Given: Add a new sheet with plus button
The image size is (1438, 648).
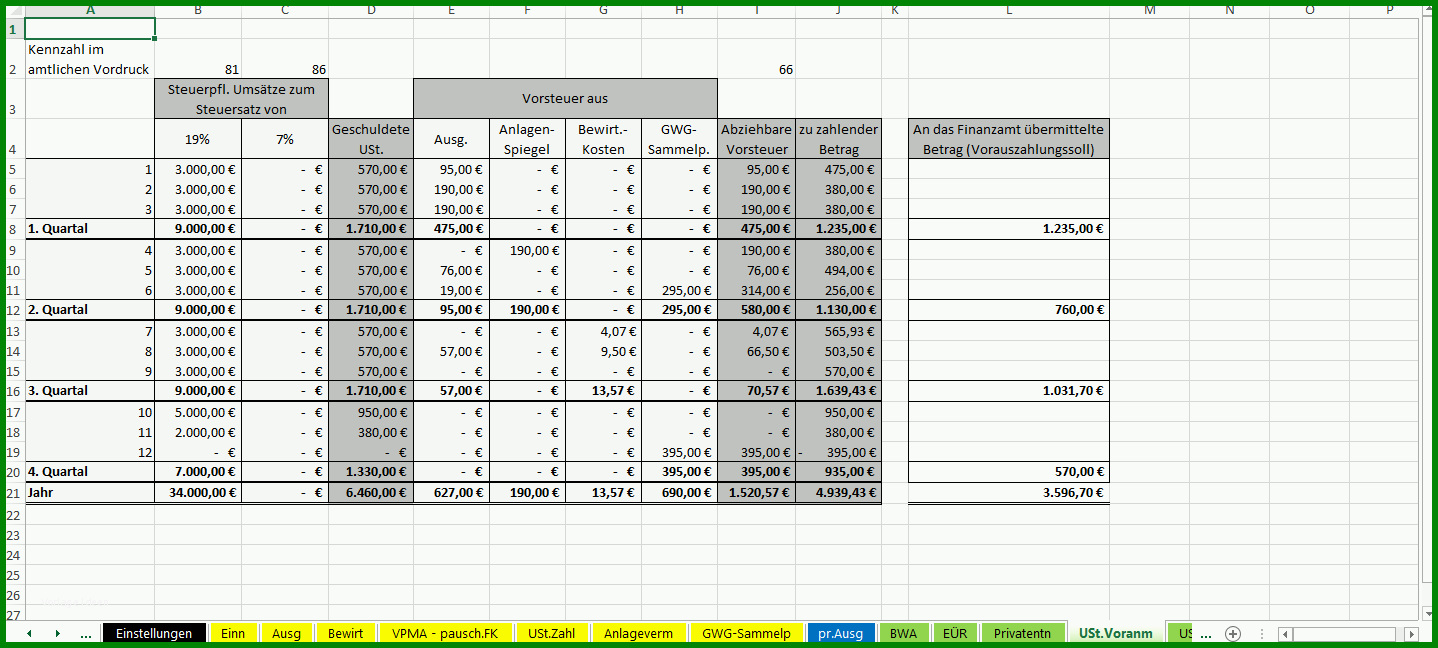Looking at the screenshot, I should 1233,633.
